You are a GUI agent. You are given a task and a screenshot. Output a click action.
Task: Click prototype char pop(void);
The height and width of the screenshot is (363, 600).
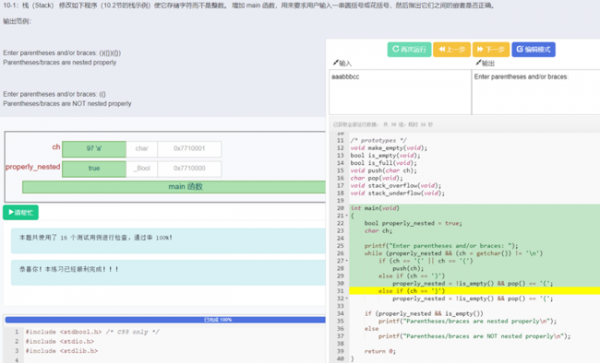pyautogui.click(x=377, y=178)
